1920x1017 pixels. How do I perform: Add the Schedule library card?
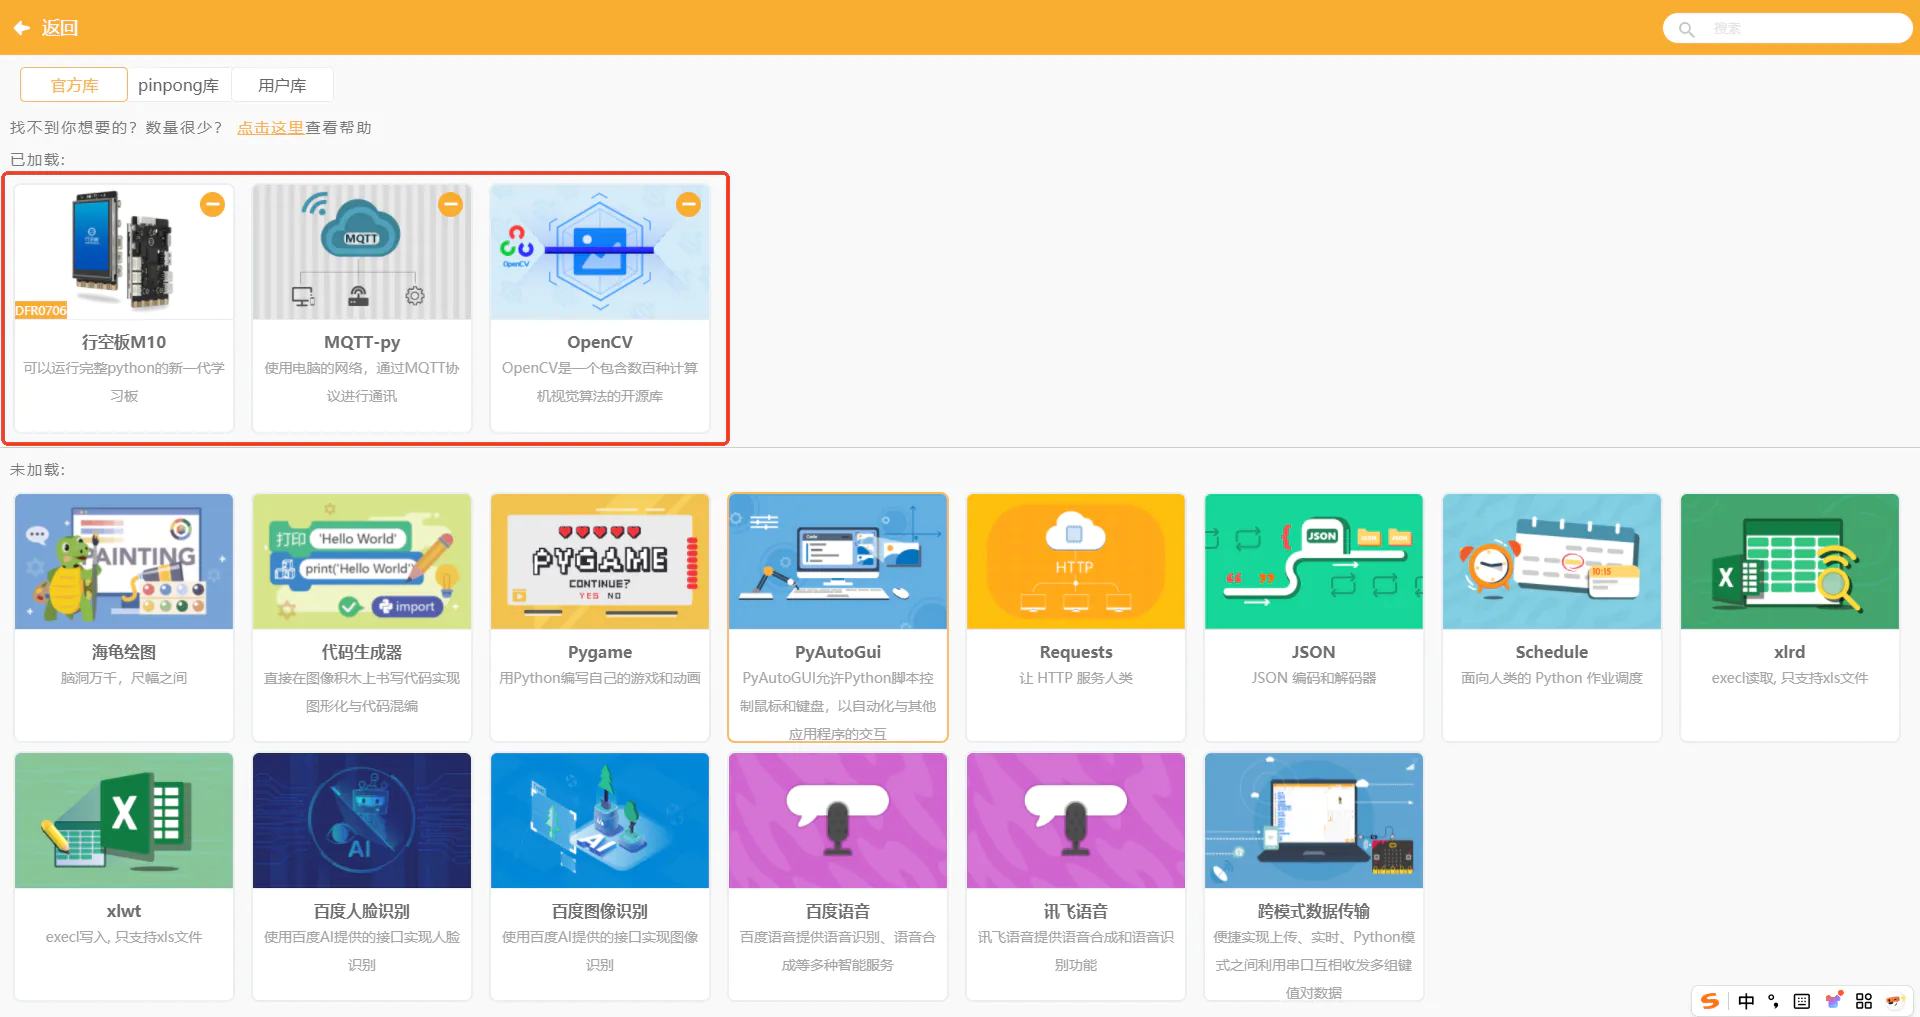point(1552,617)
